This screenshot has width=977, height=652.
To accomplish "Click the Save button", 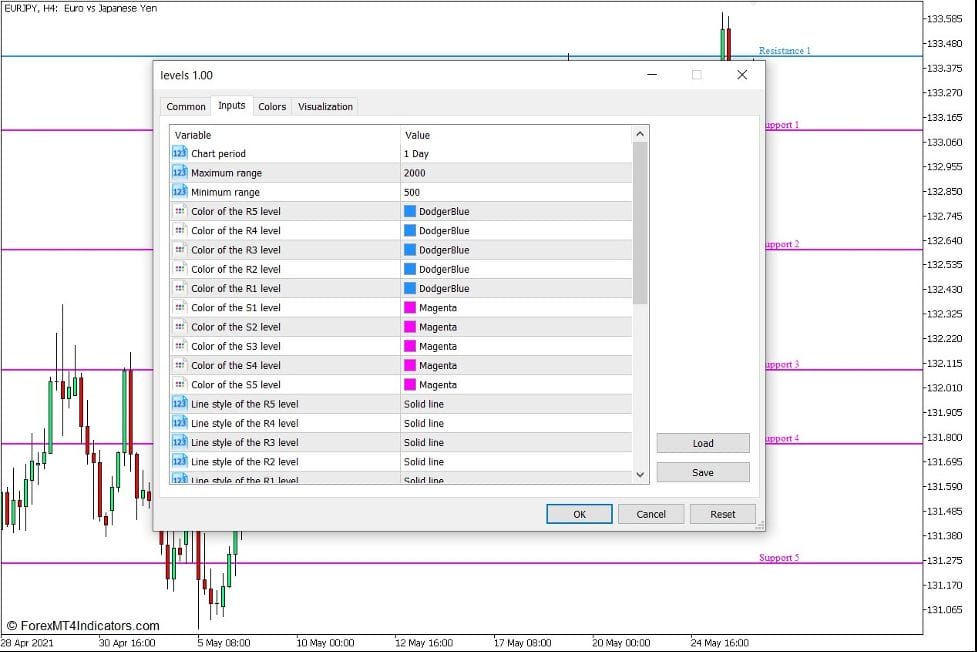I will coord(702,472).
